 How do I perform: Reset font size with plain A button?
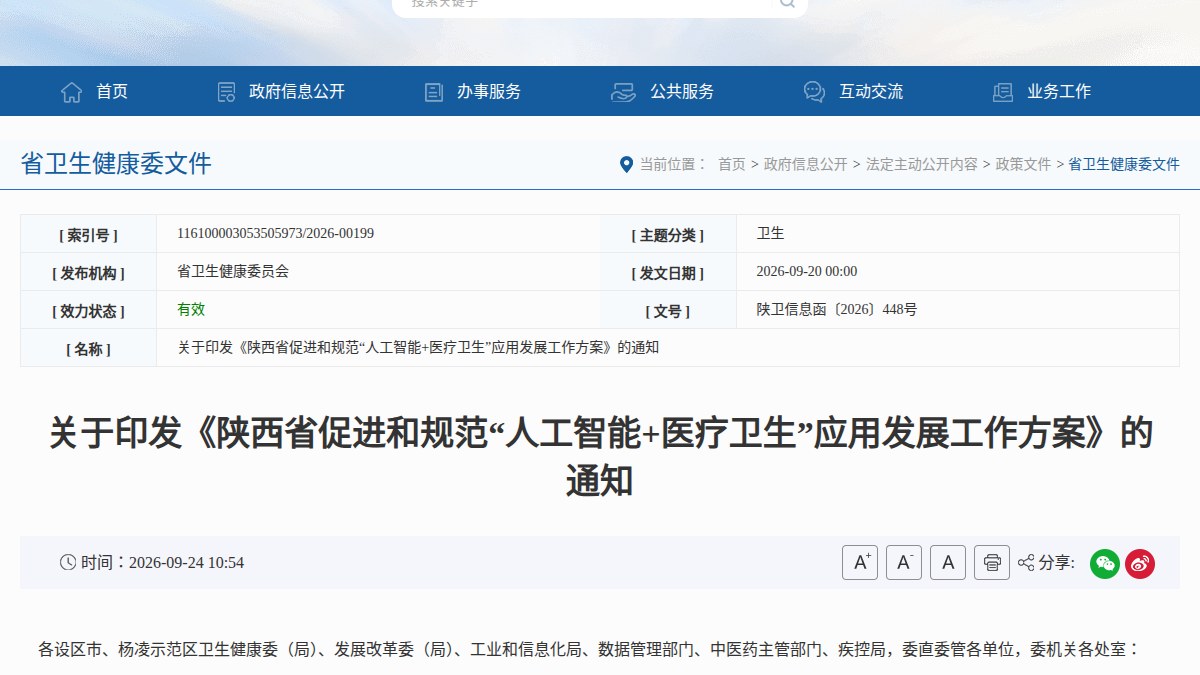tap(948, 563)
